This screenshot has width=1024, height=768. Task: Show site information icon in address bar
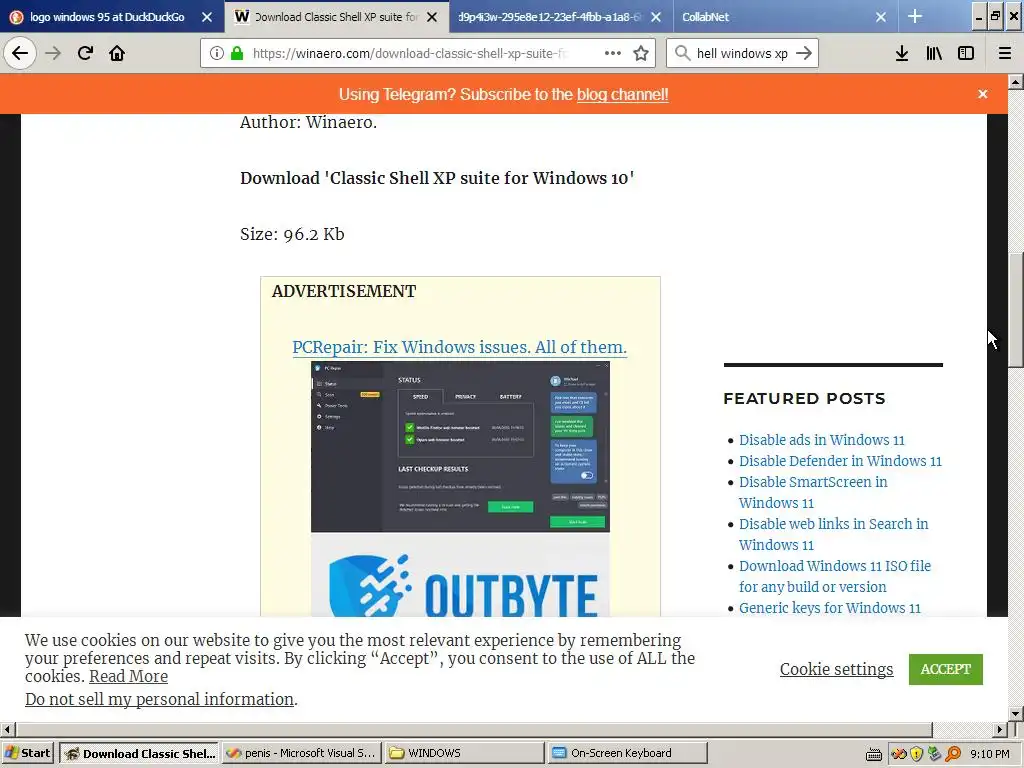coord(216,54)
